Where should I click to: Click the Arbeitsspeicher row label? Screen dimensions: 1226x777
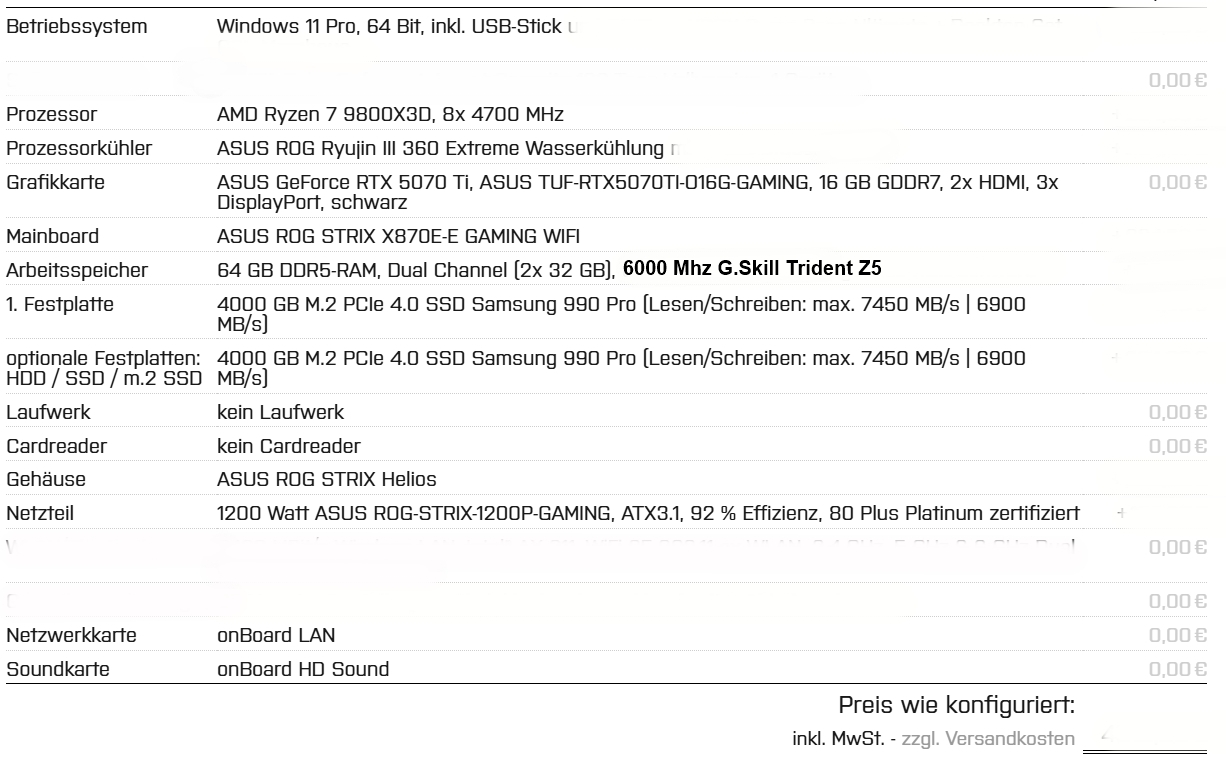pos(77,270)
